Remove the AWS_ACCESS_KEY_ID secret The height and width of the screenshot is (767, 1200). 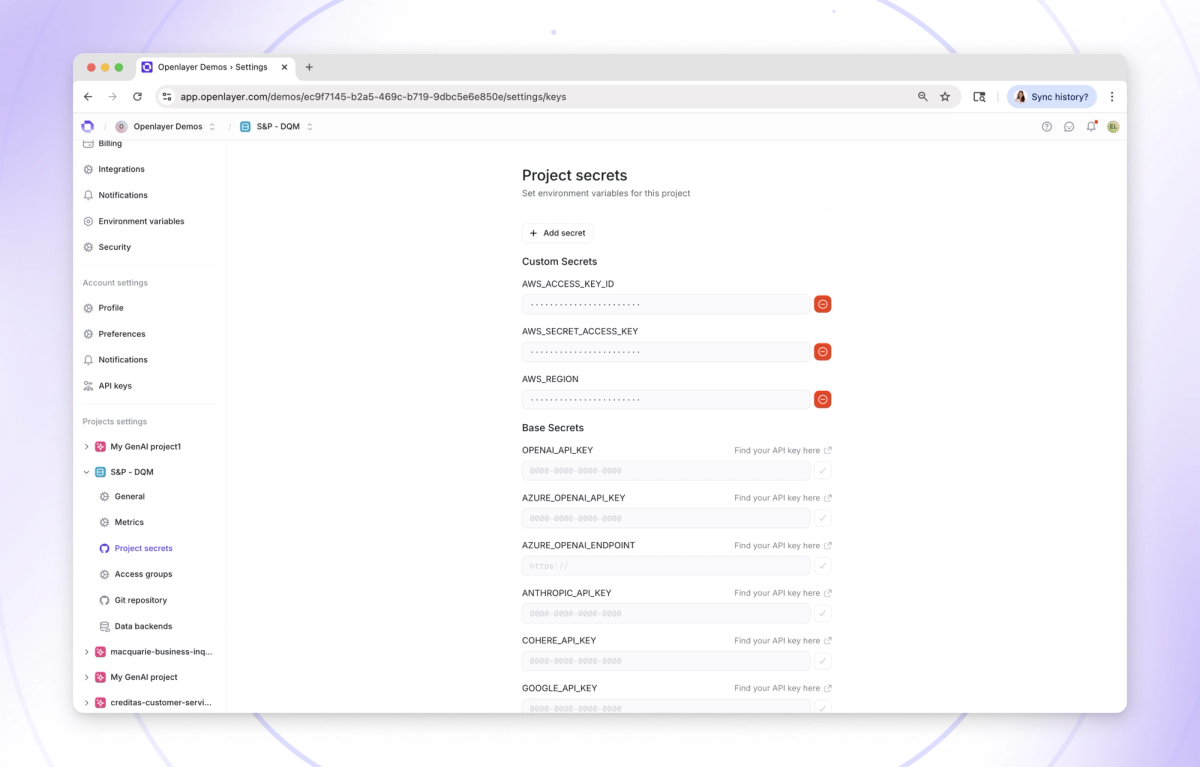point(822,304)
